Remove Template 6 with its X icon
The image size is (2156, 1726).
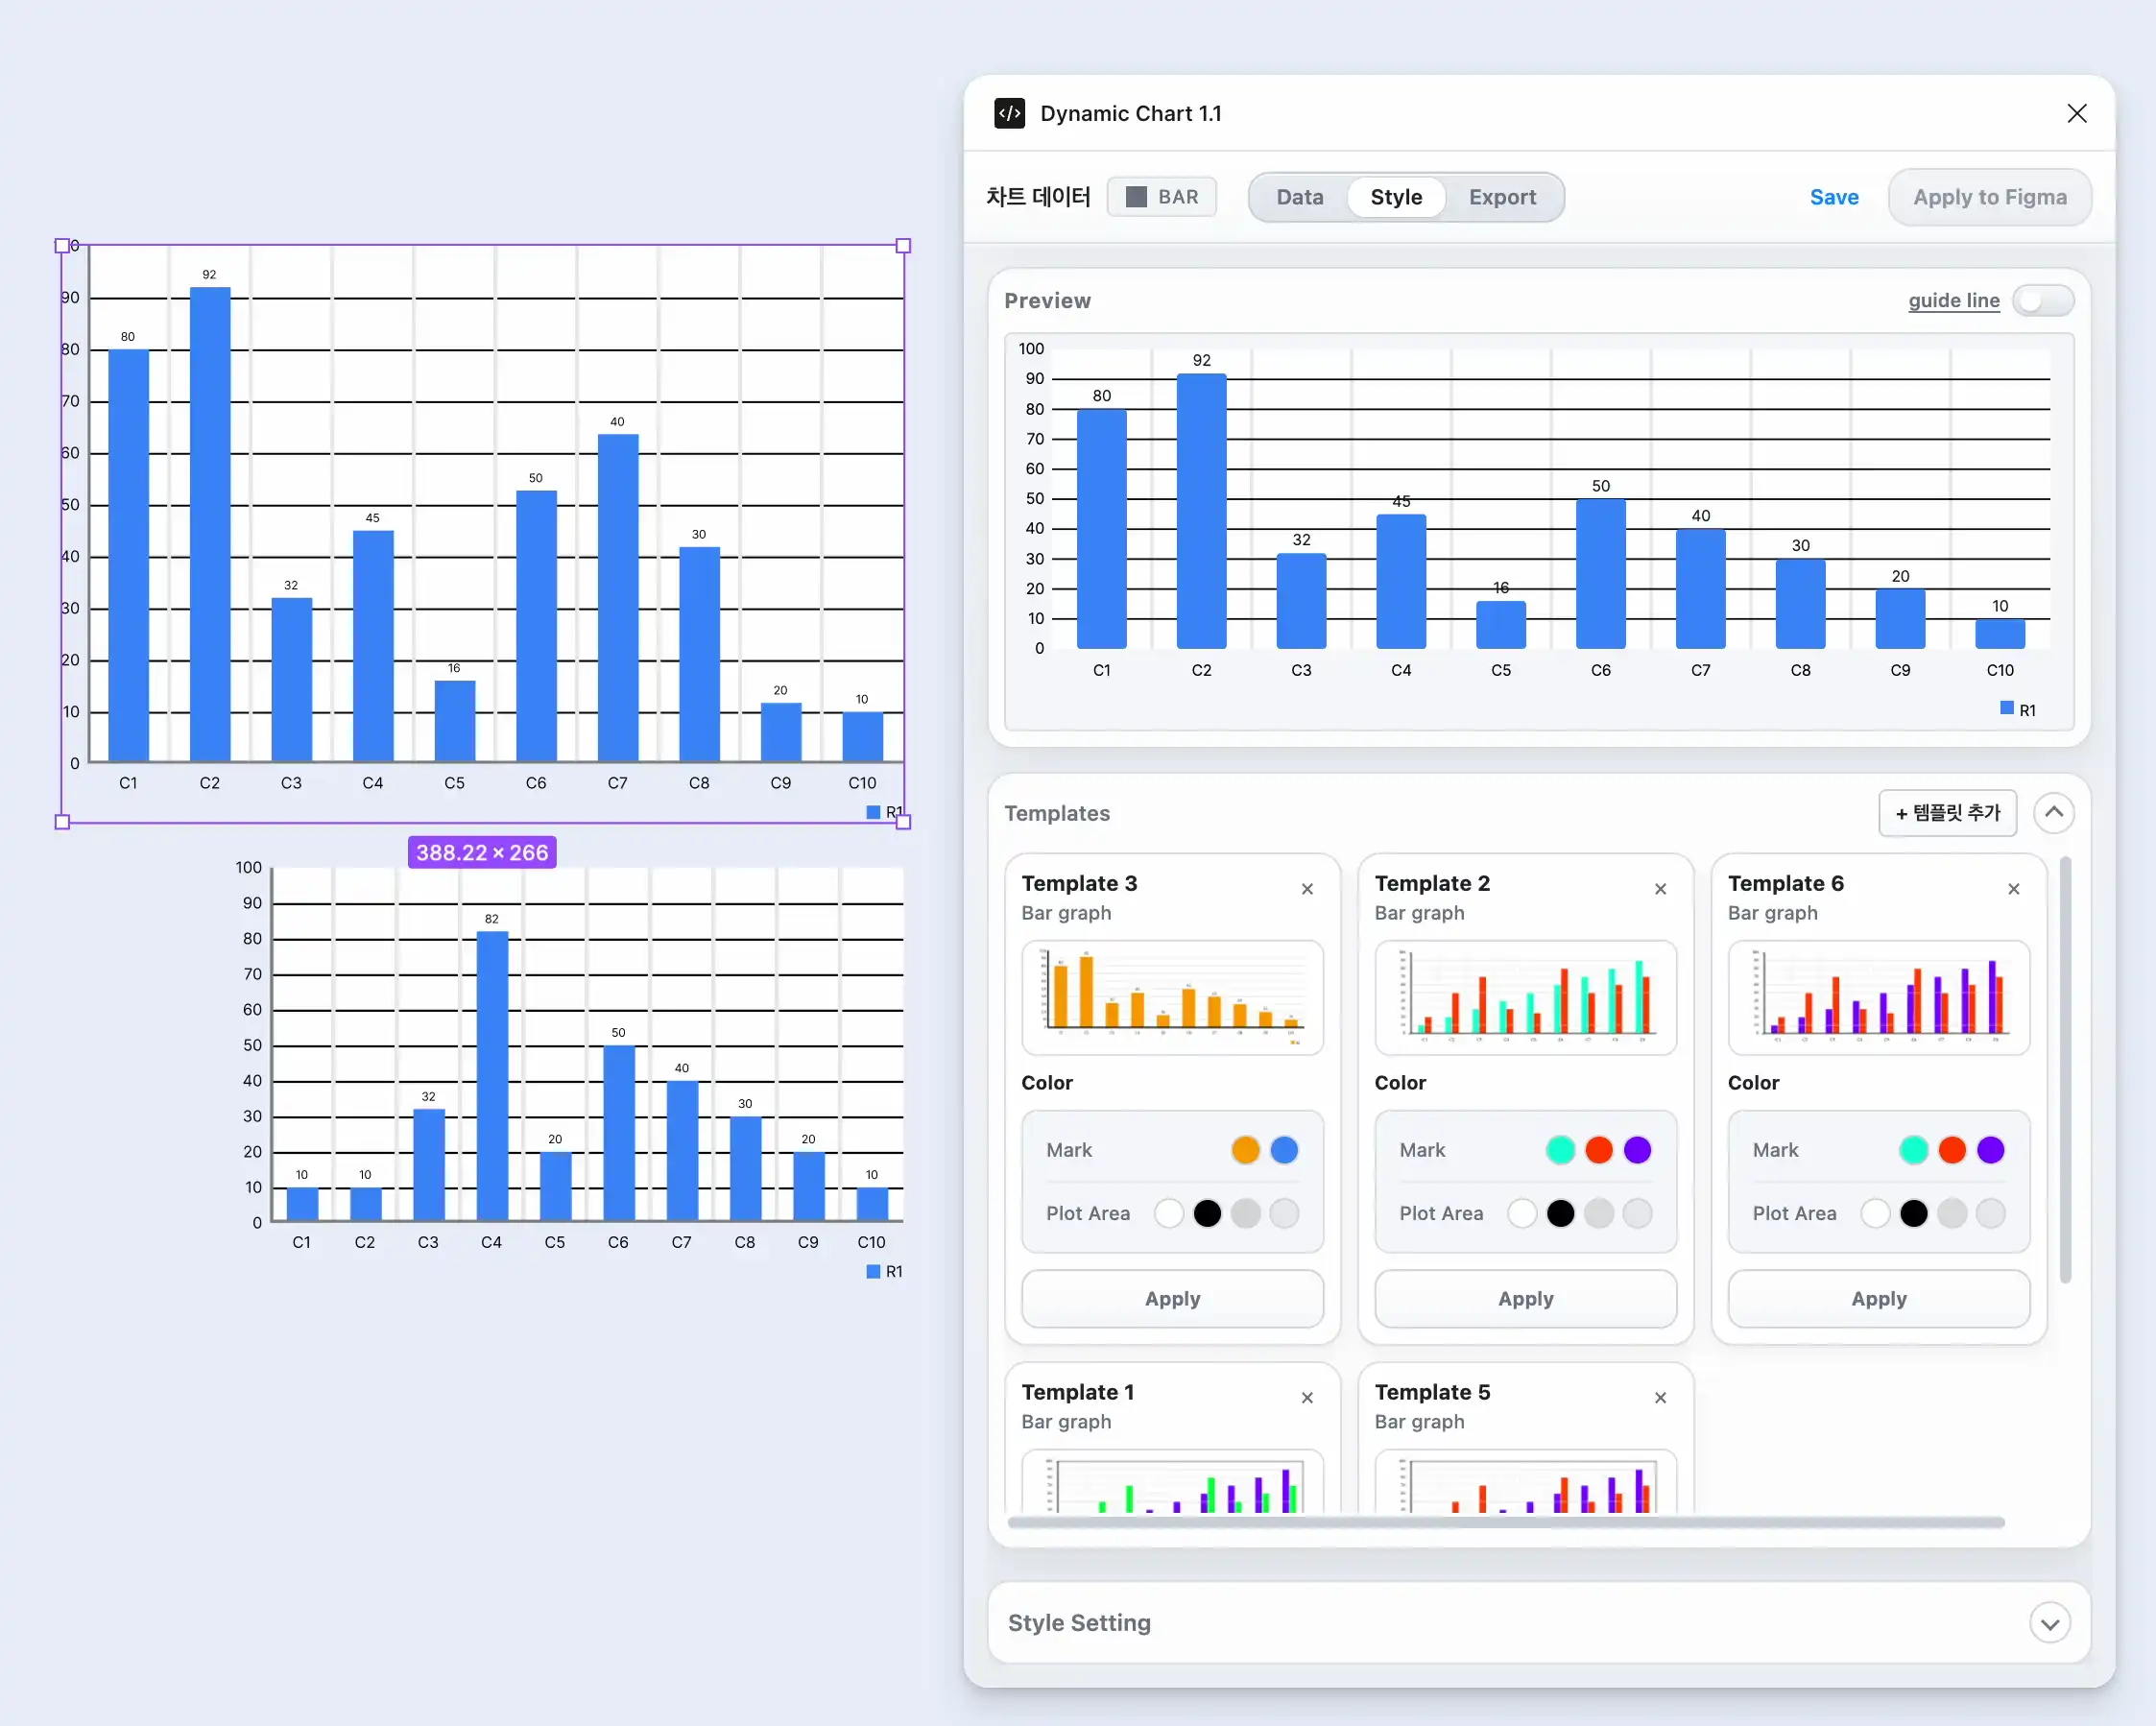(2013, 889)
